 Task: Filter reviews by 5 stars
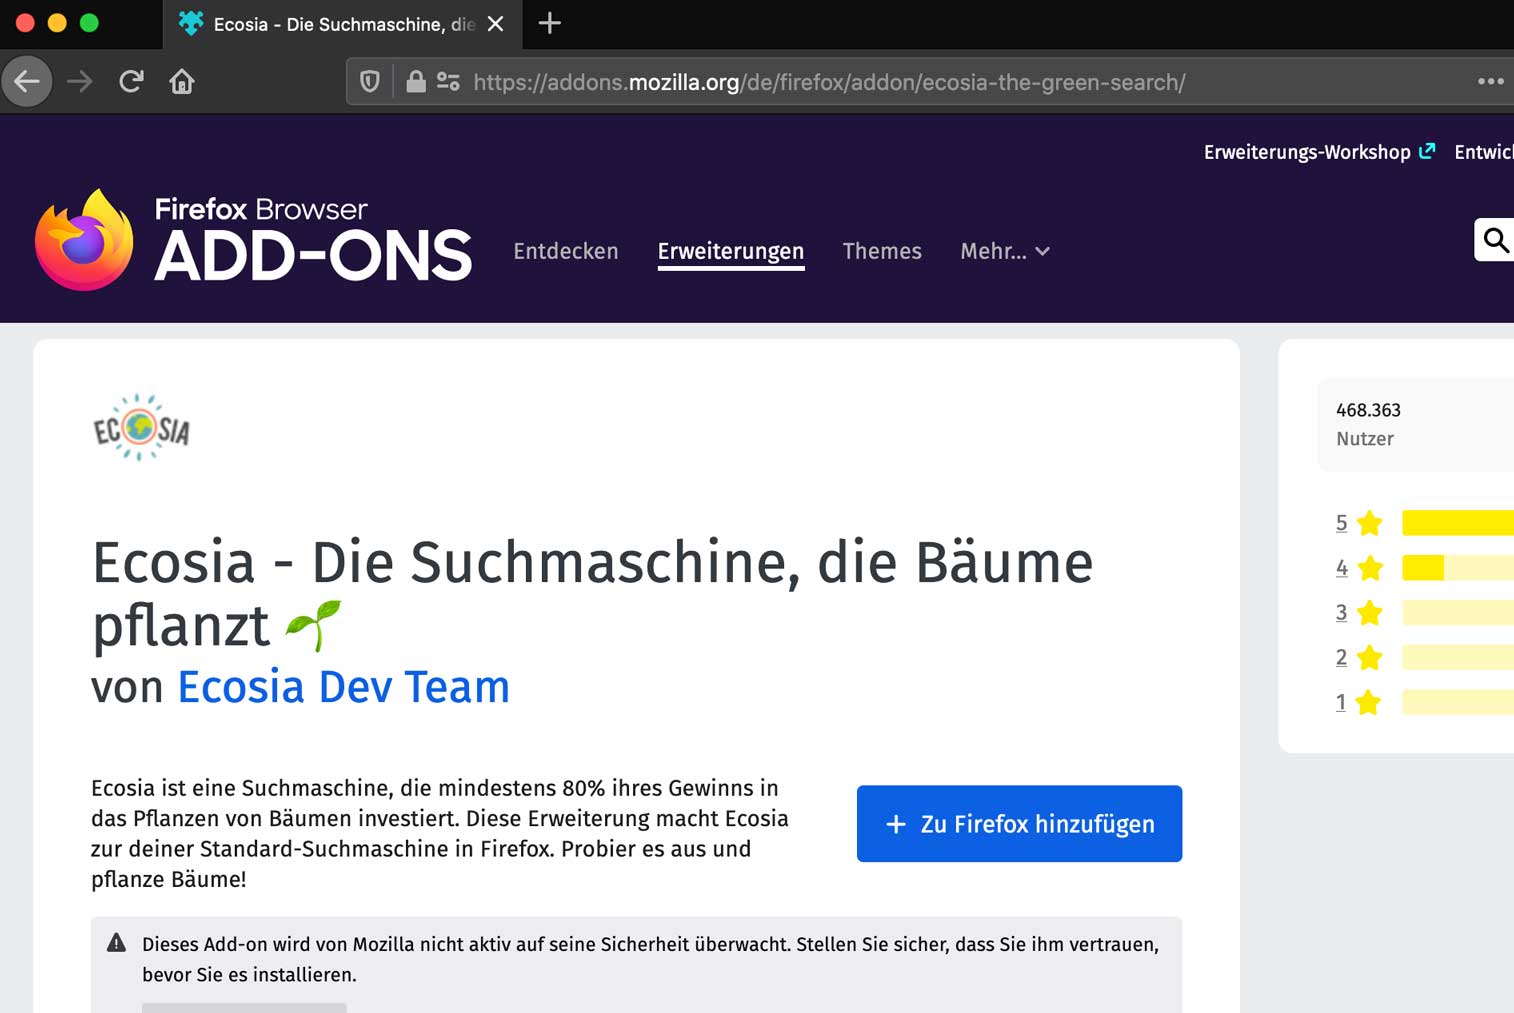tap(1341, 523)
